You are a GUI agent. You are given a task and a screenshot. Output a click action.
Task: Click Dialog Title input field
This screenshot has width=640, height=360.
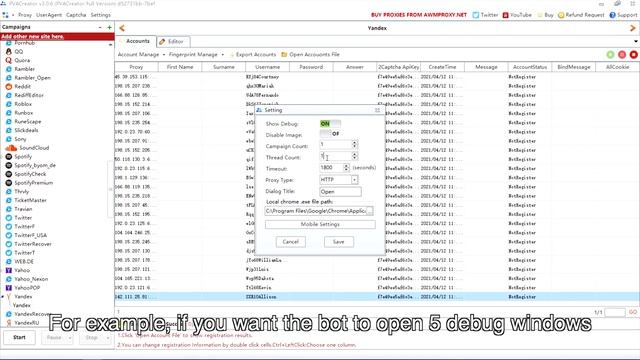[x=340, y=191]
